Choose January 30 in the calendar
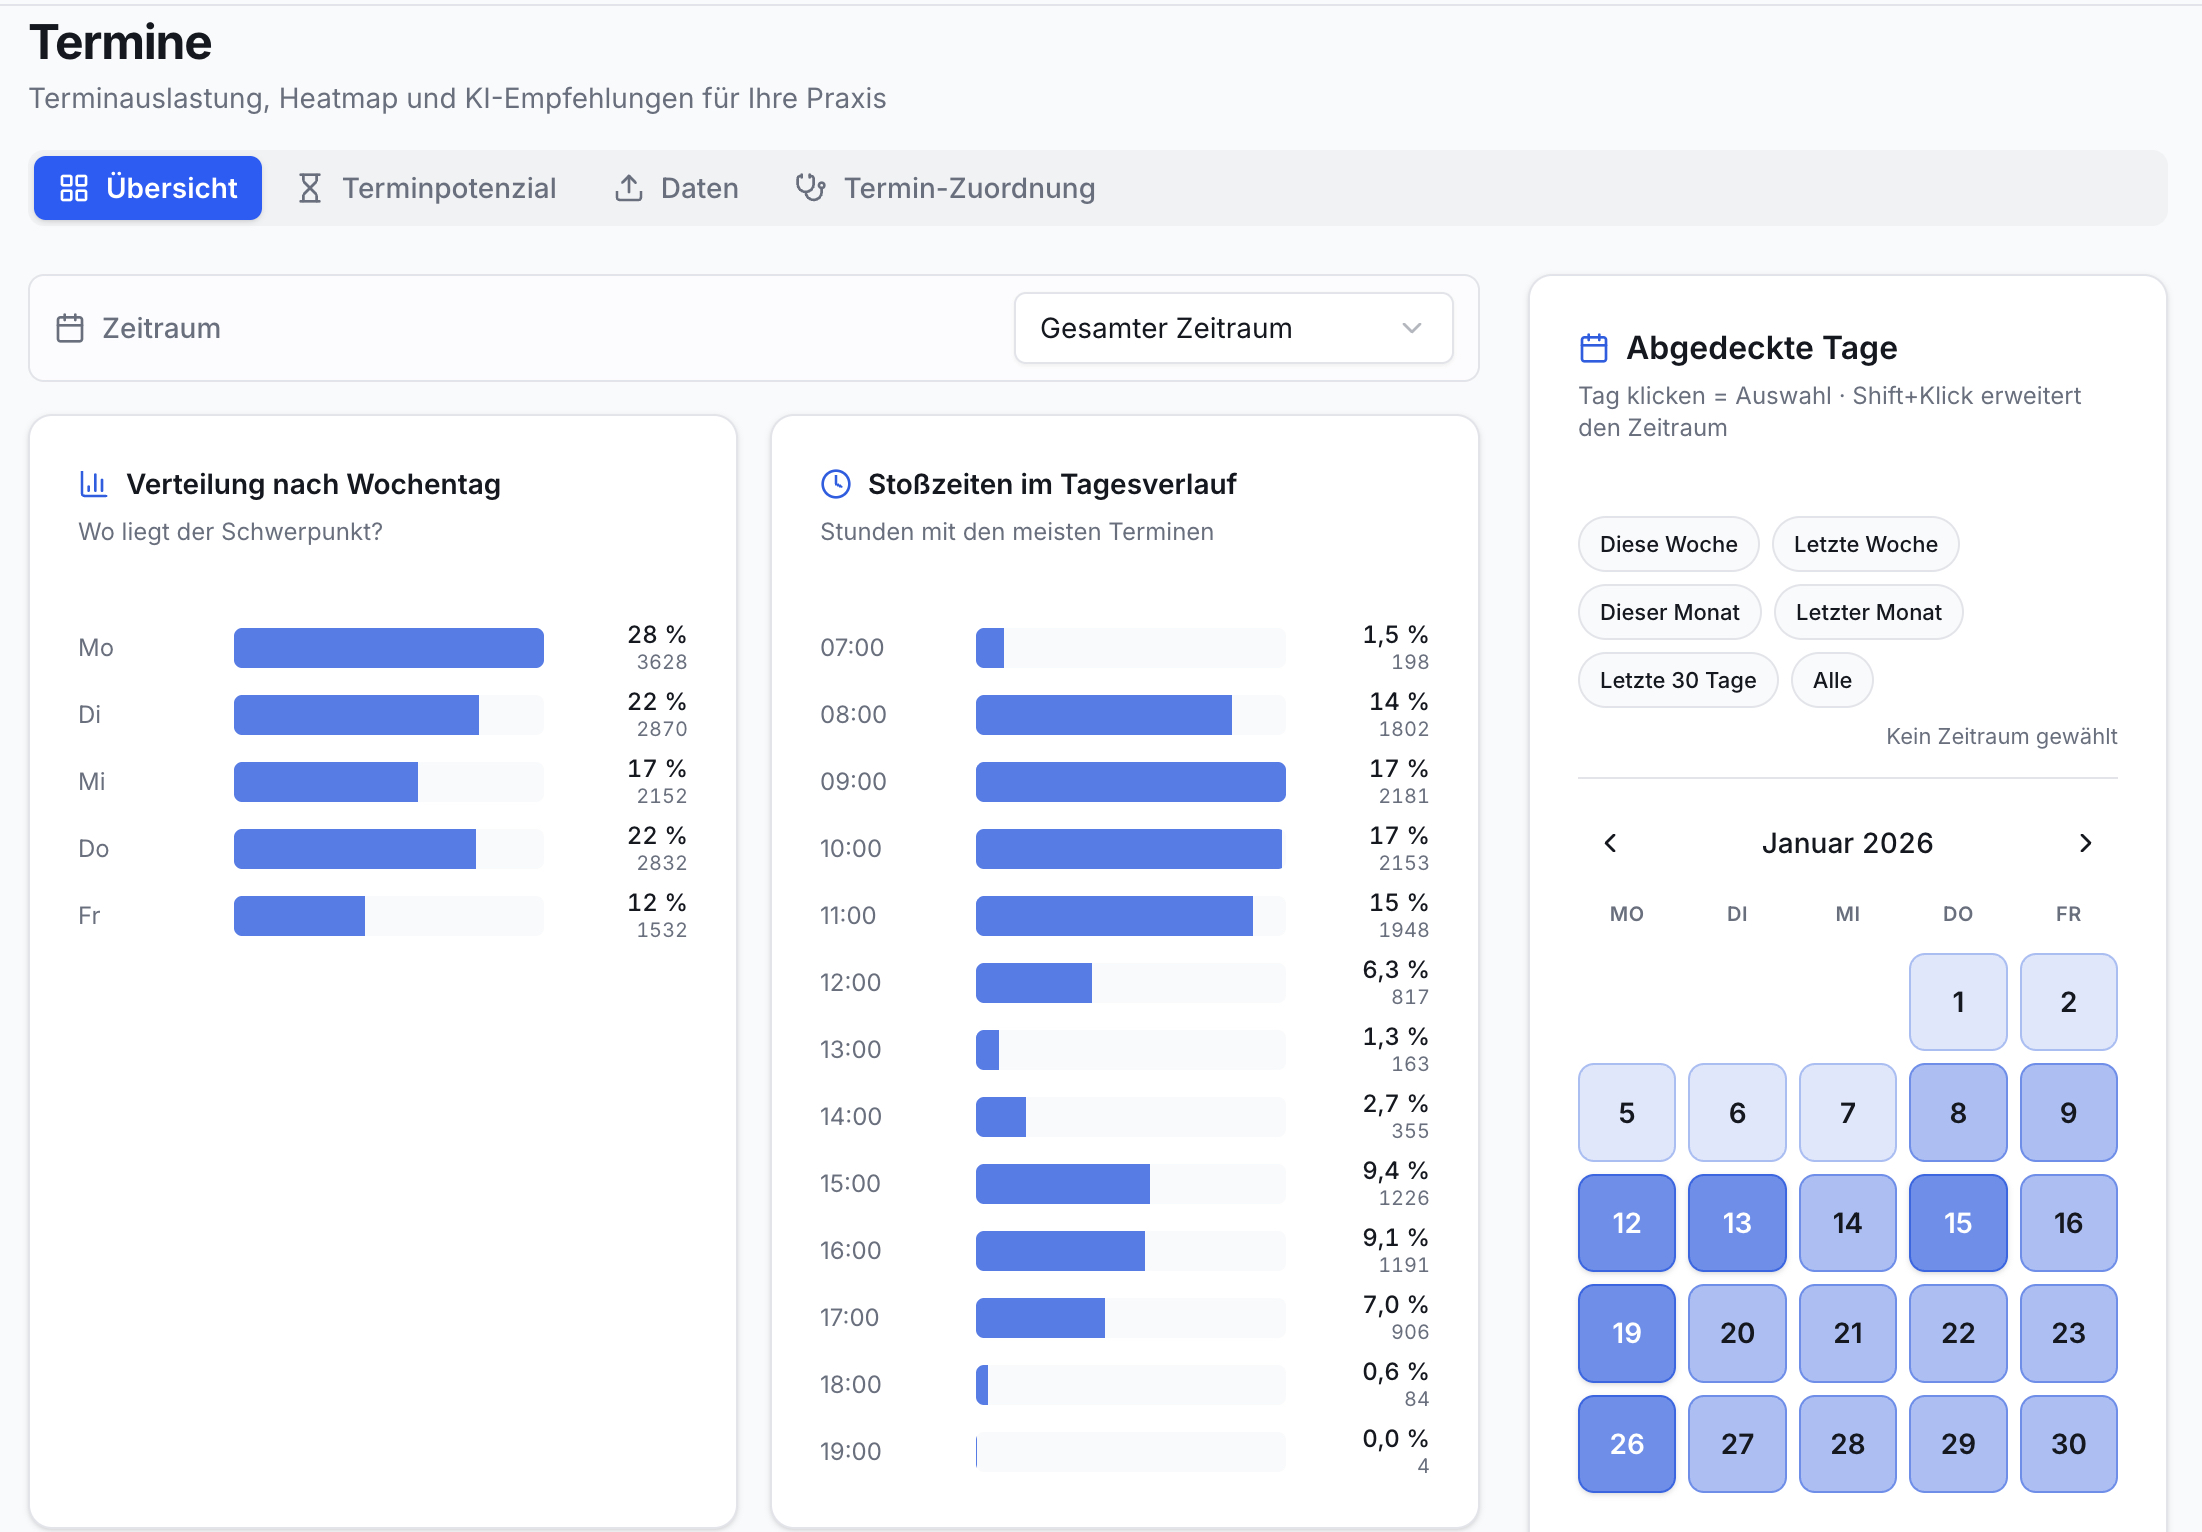This screenshot has width=2202, height=1532. tap(2069, 1444)
